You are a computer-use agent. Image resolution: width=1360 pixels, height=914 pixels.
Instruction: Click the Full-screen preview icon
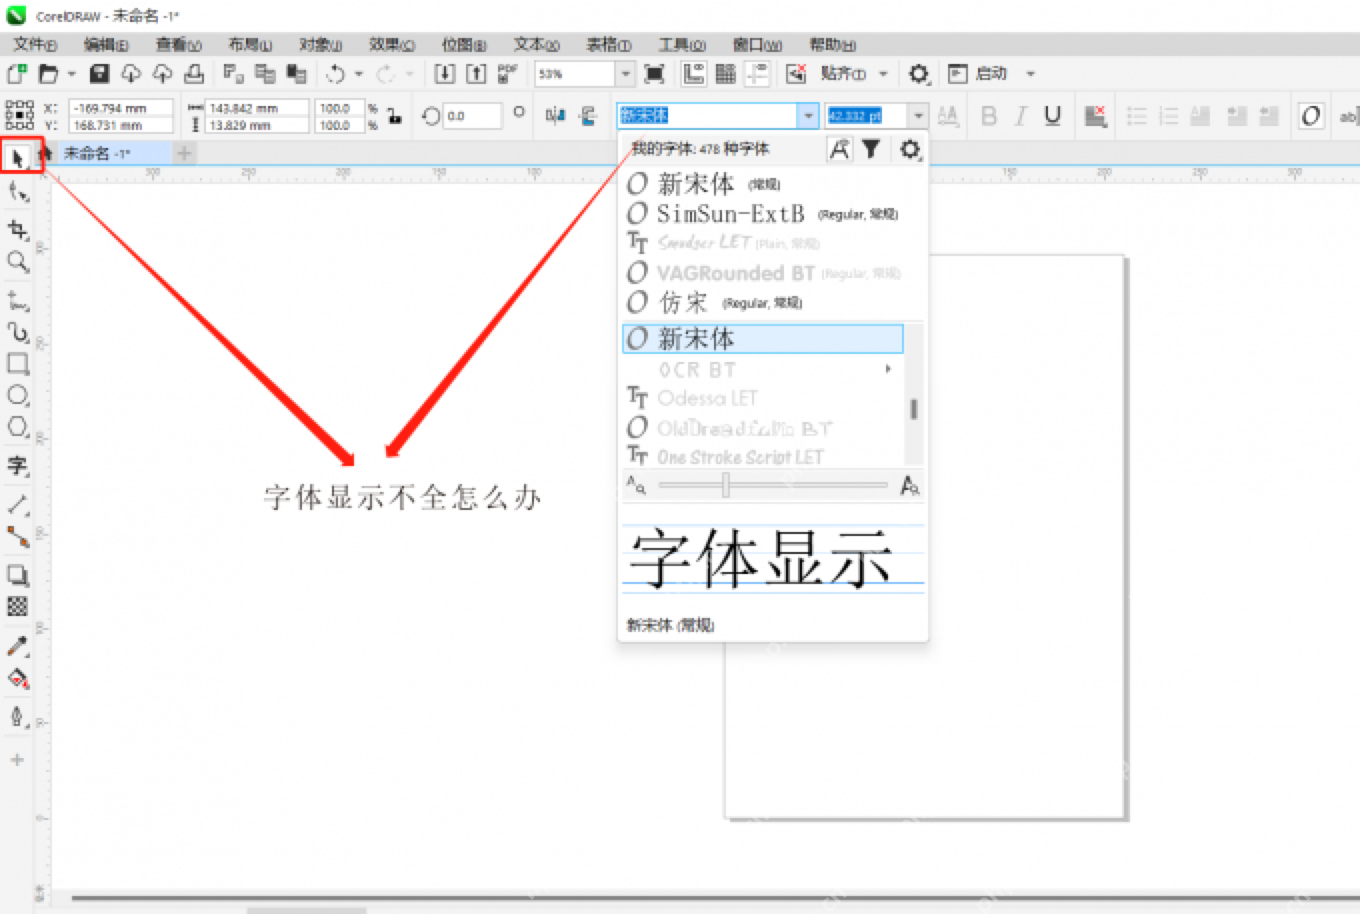tap(655, 73)
